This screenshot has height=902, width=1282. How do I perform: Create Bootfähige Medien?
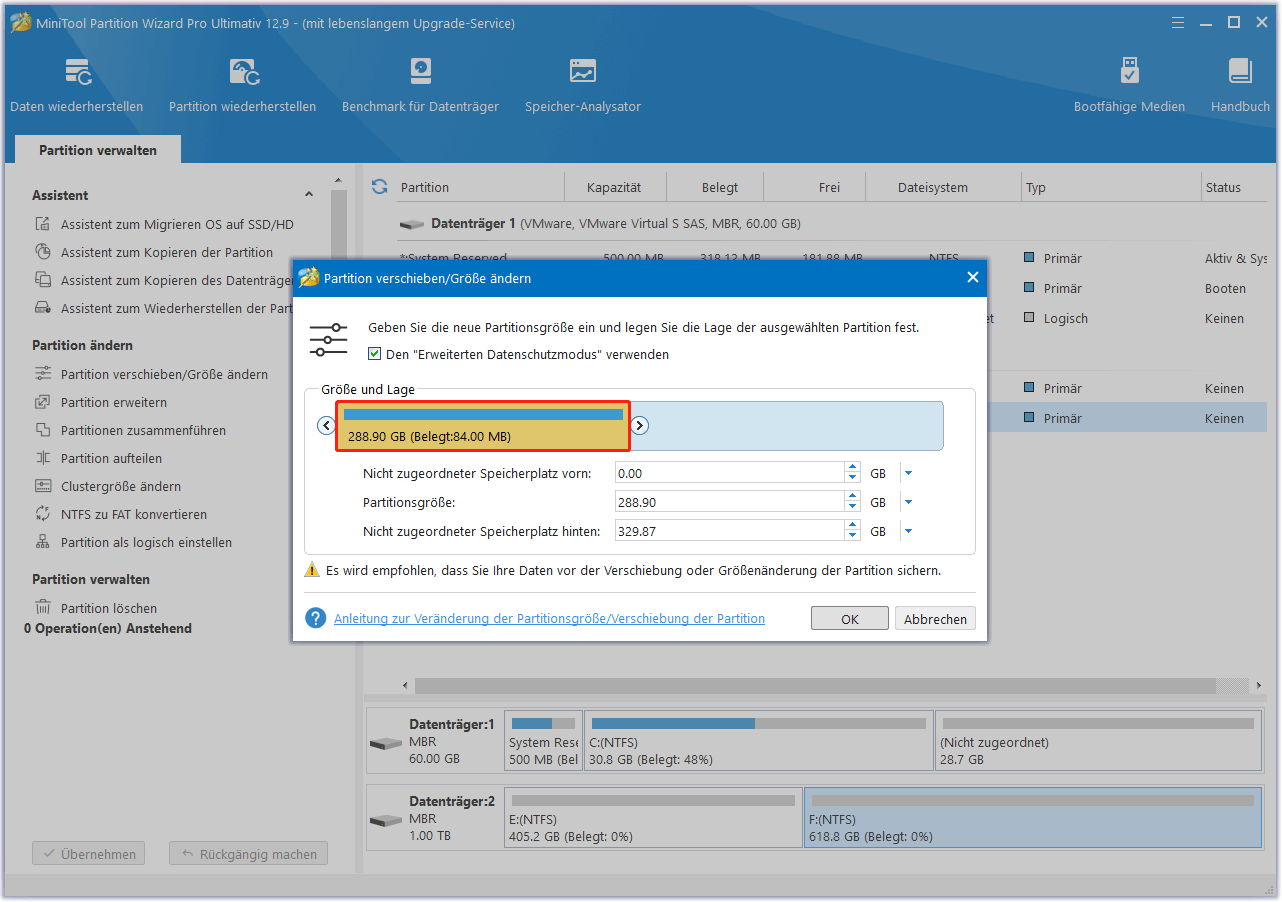click(x=1129, y=85)
